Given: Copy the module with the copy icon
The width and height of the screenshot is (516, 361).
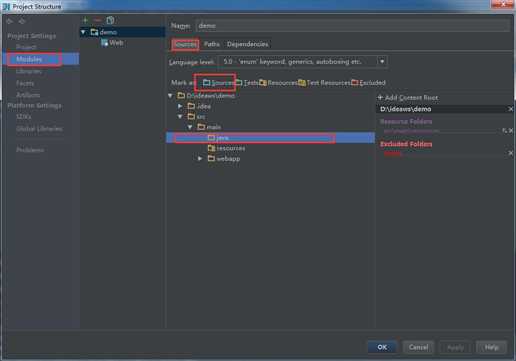Looking at the screenshot, I should pos(110,20).
